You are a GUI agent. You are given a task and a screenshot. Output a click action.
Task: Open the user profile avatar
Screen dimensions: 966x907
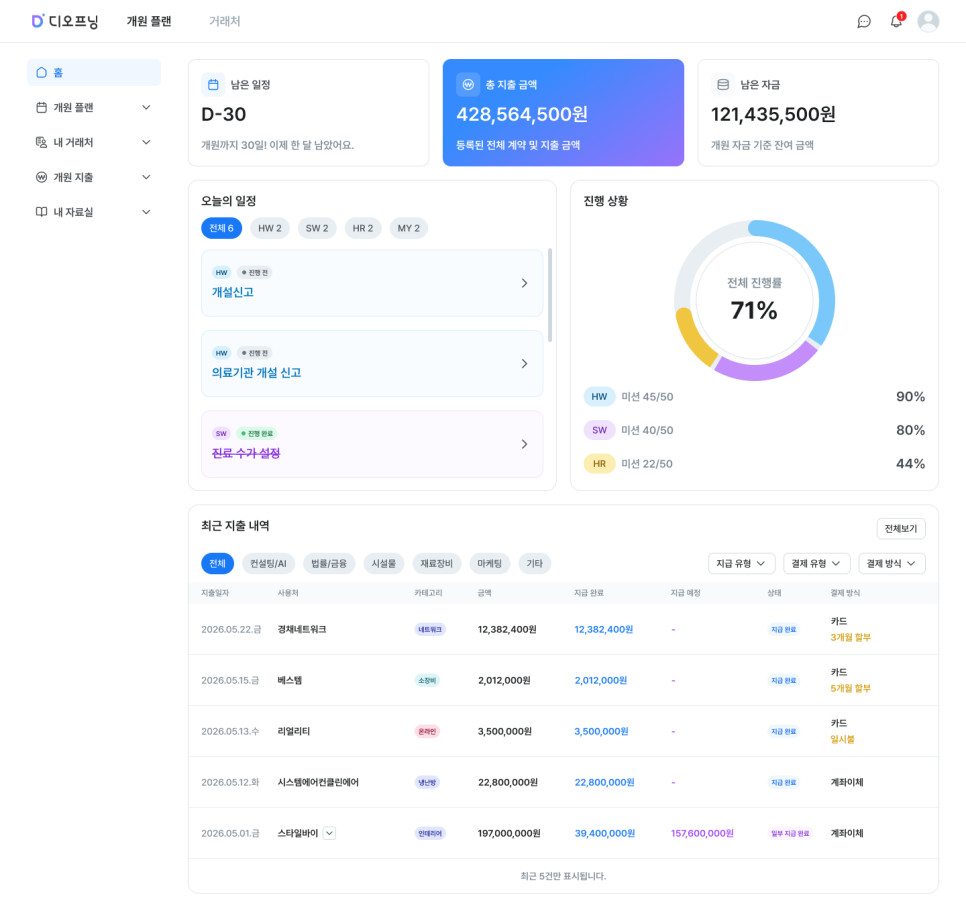(x=928, y=21)
